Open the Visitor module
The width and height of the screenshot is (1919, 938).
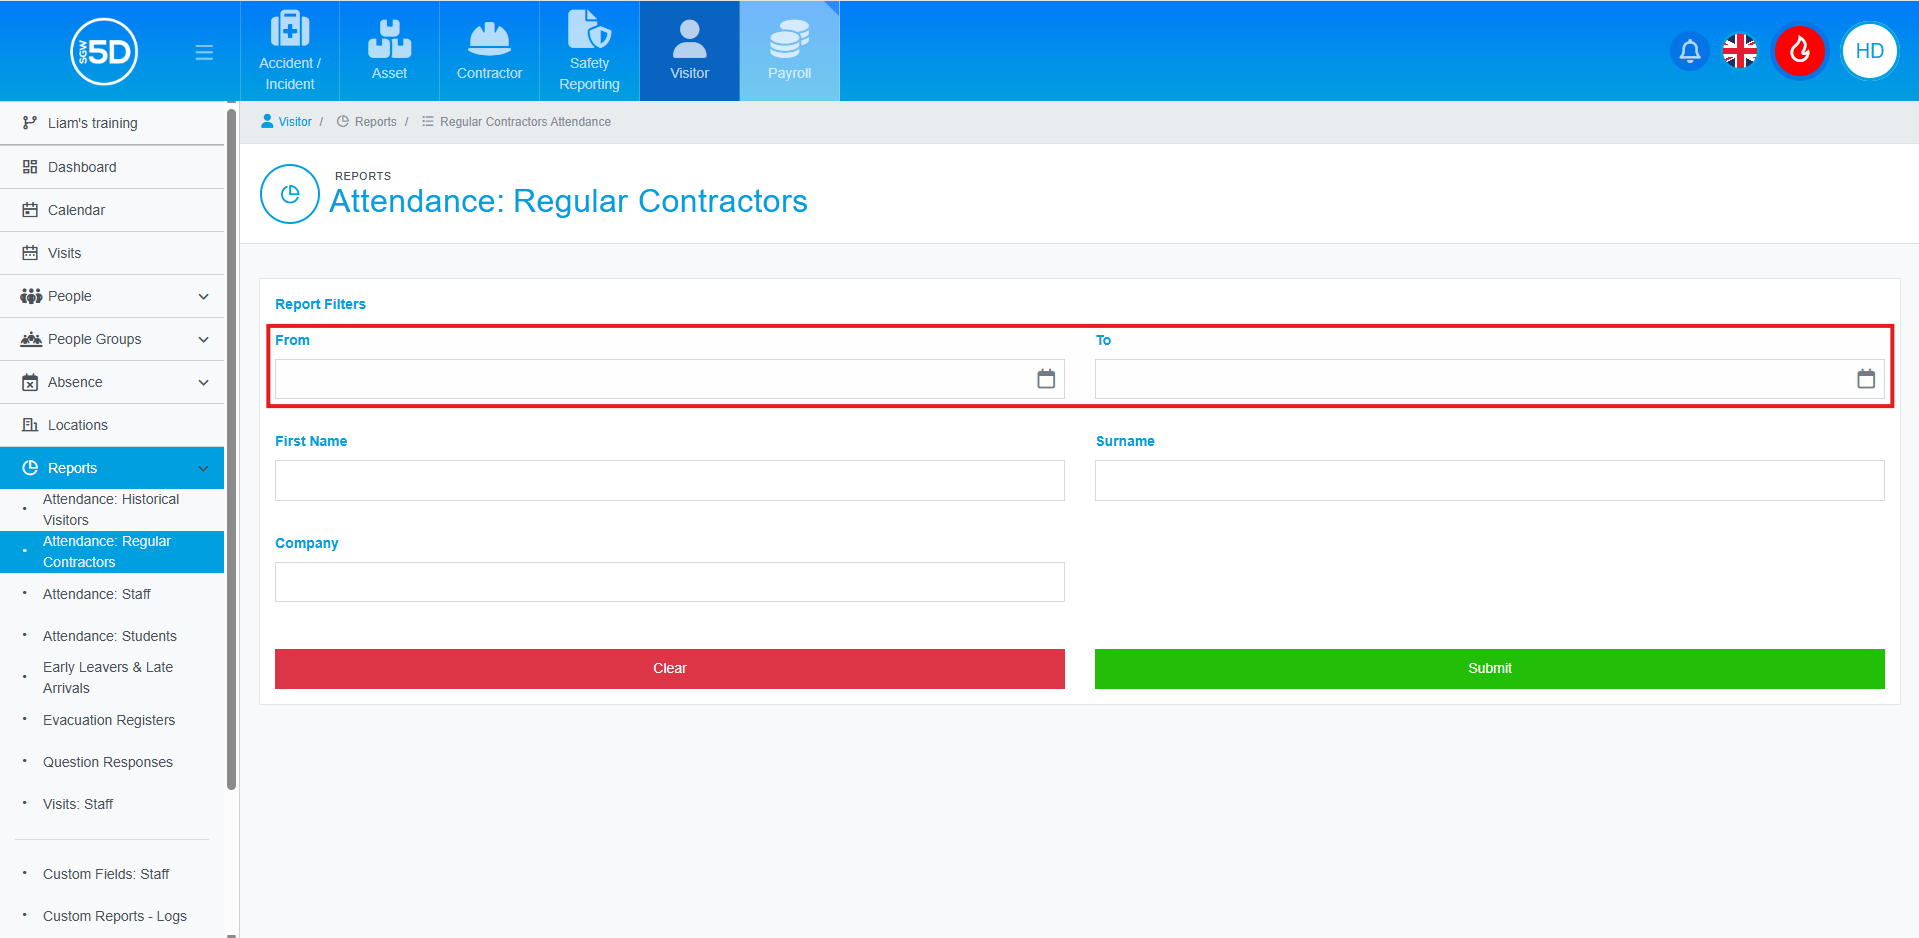pos(690,51)
